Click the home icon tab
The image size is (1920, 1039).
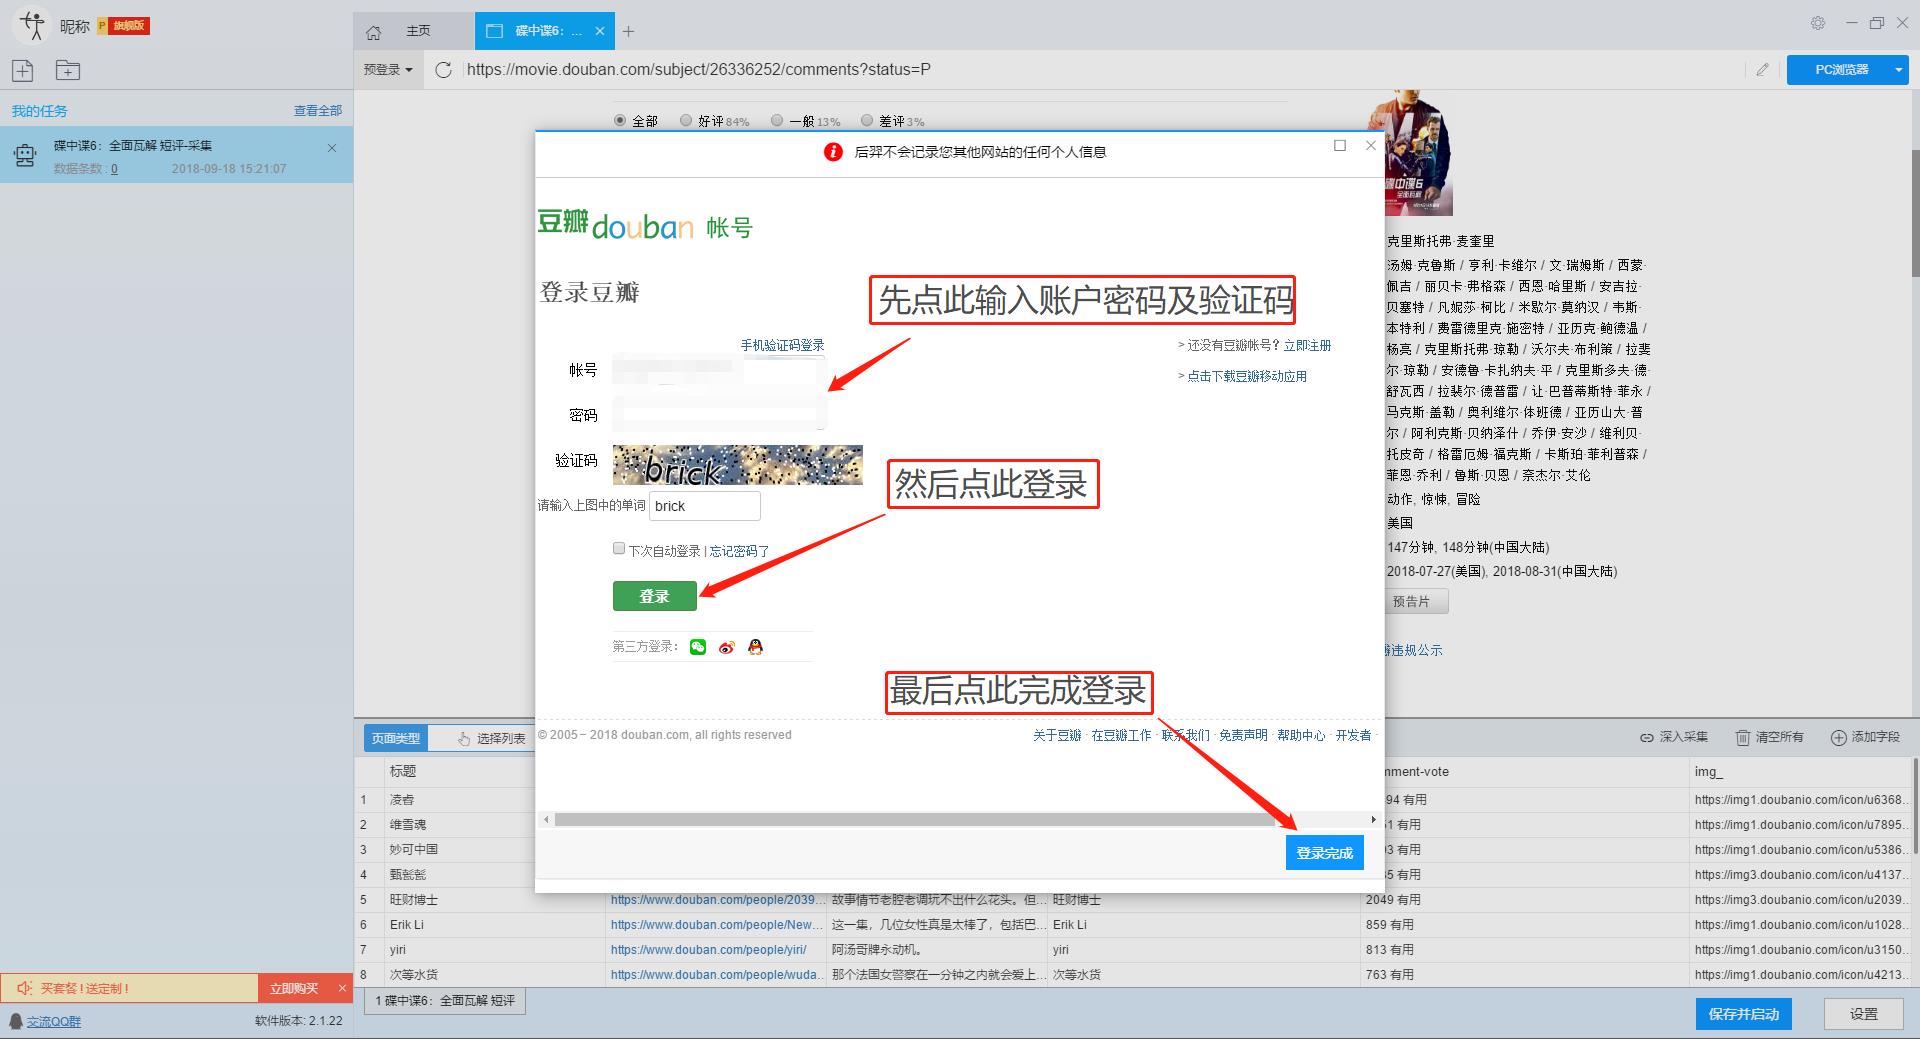pyautogui.click(x=374, y=32)
